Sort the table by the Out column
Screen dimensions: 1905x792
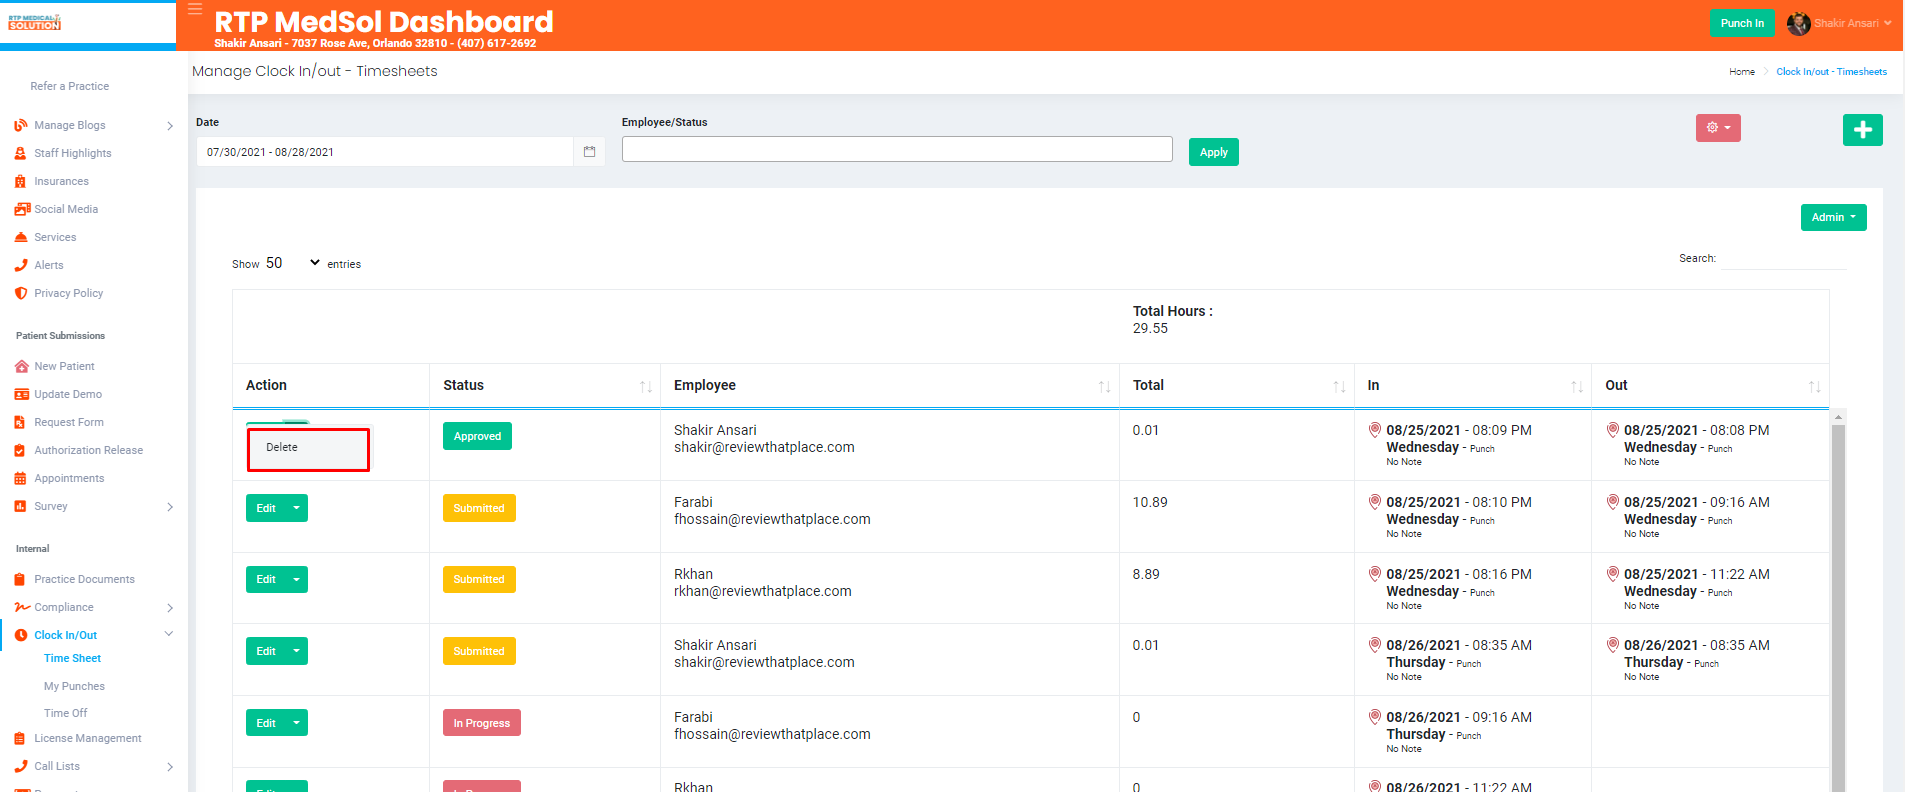pos(1710,386)
